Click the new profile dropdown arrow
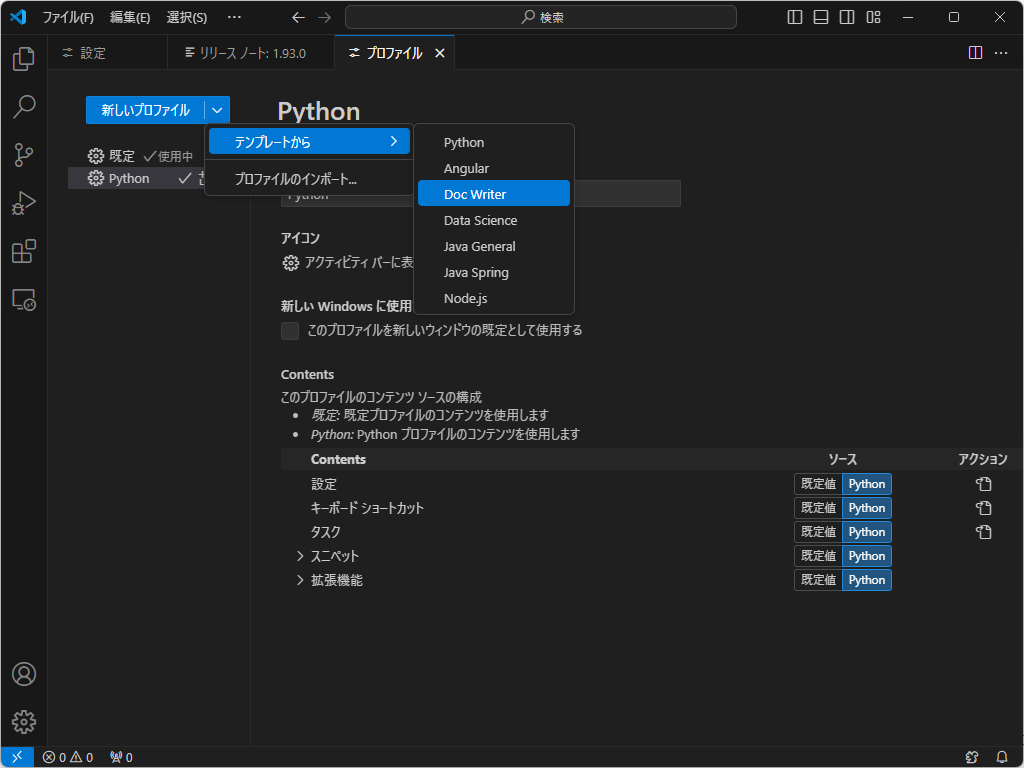This screenshot has width=1024, height=768. pyautogui.click(x=217, y=110)
